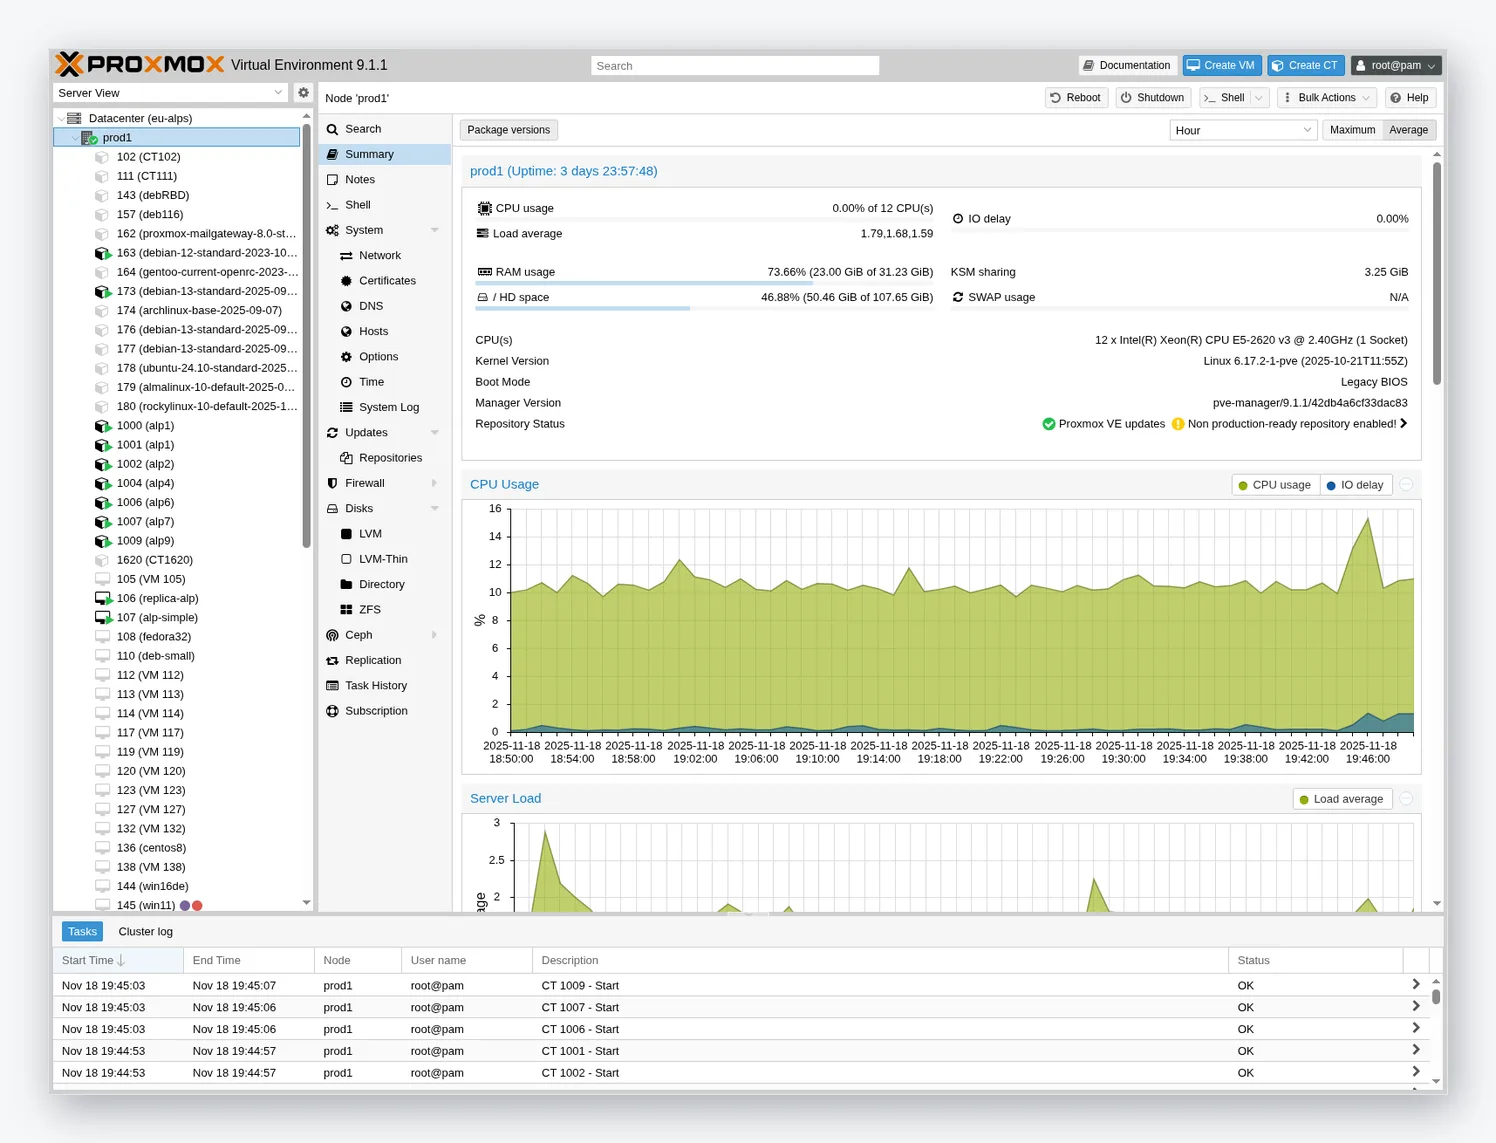Click the Datacenter (eu-alps) server icon
This screenshot has height=1143, width=1496.
(x=74, y=118)
